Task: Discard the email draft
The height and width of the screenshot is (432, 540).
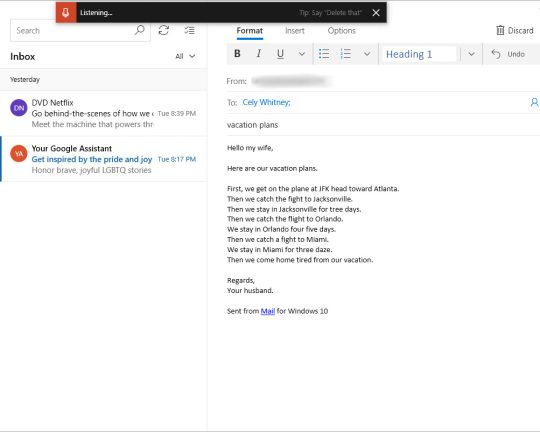Action: 515,31
